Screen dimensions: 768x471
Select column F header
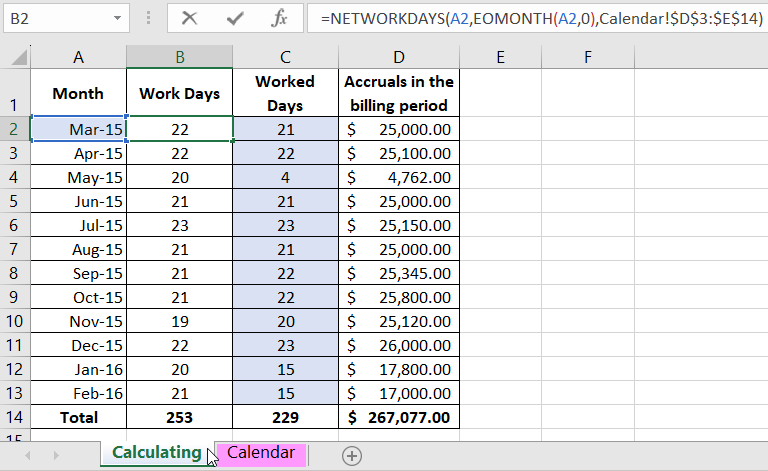point(588,57)
